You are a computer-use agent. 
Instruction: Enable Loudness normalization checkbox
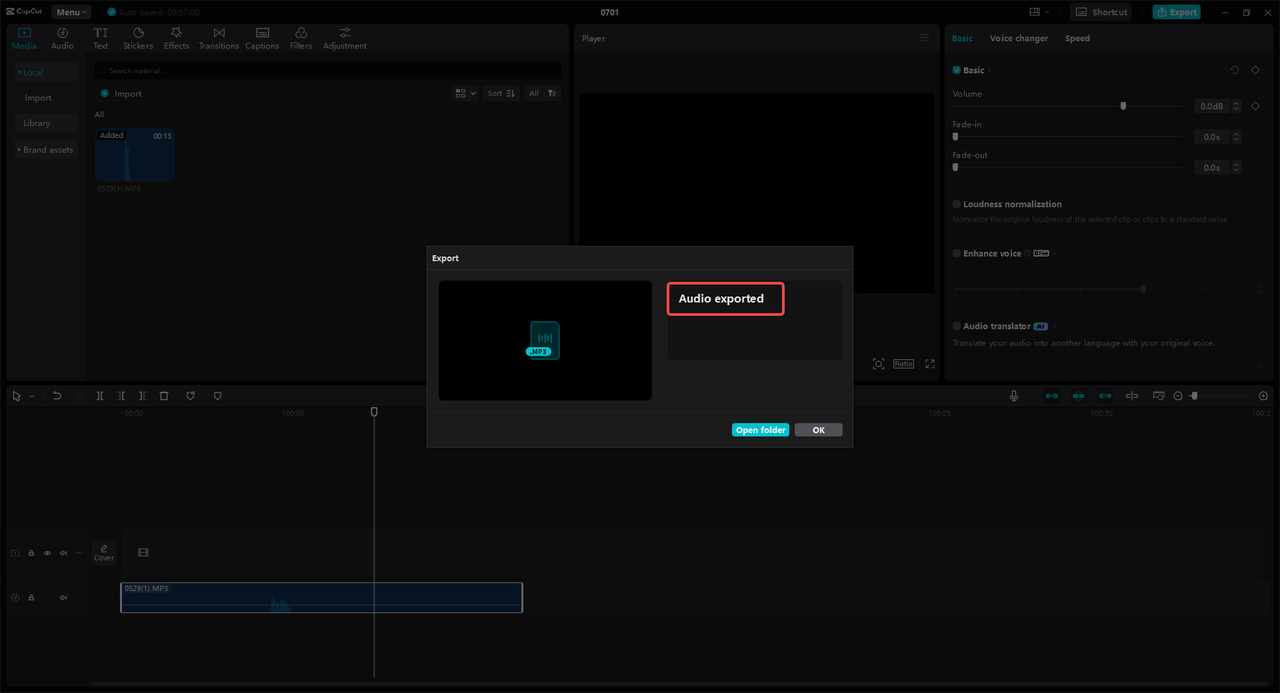click(956, 204)
